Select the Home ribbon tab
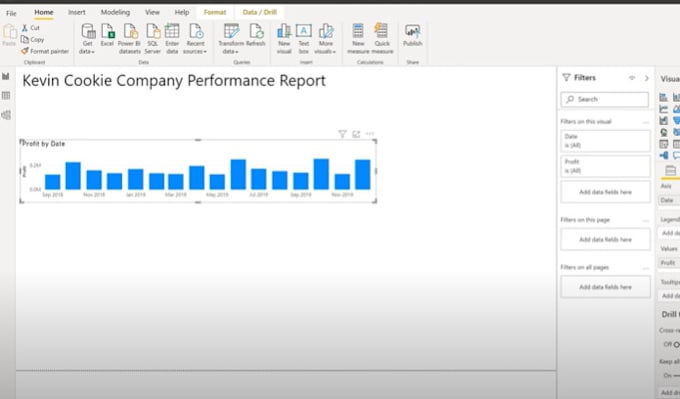This screenshot has width=680, height=399. pos(44,12)
